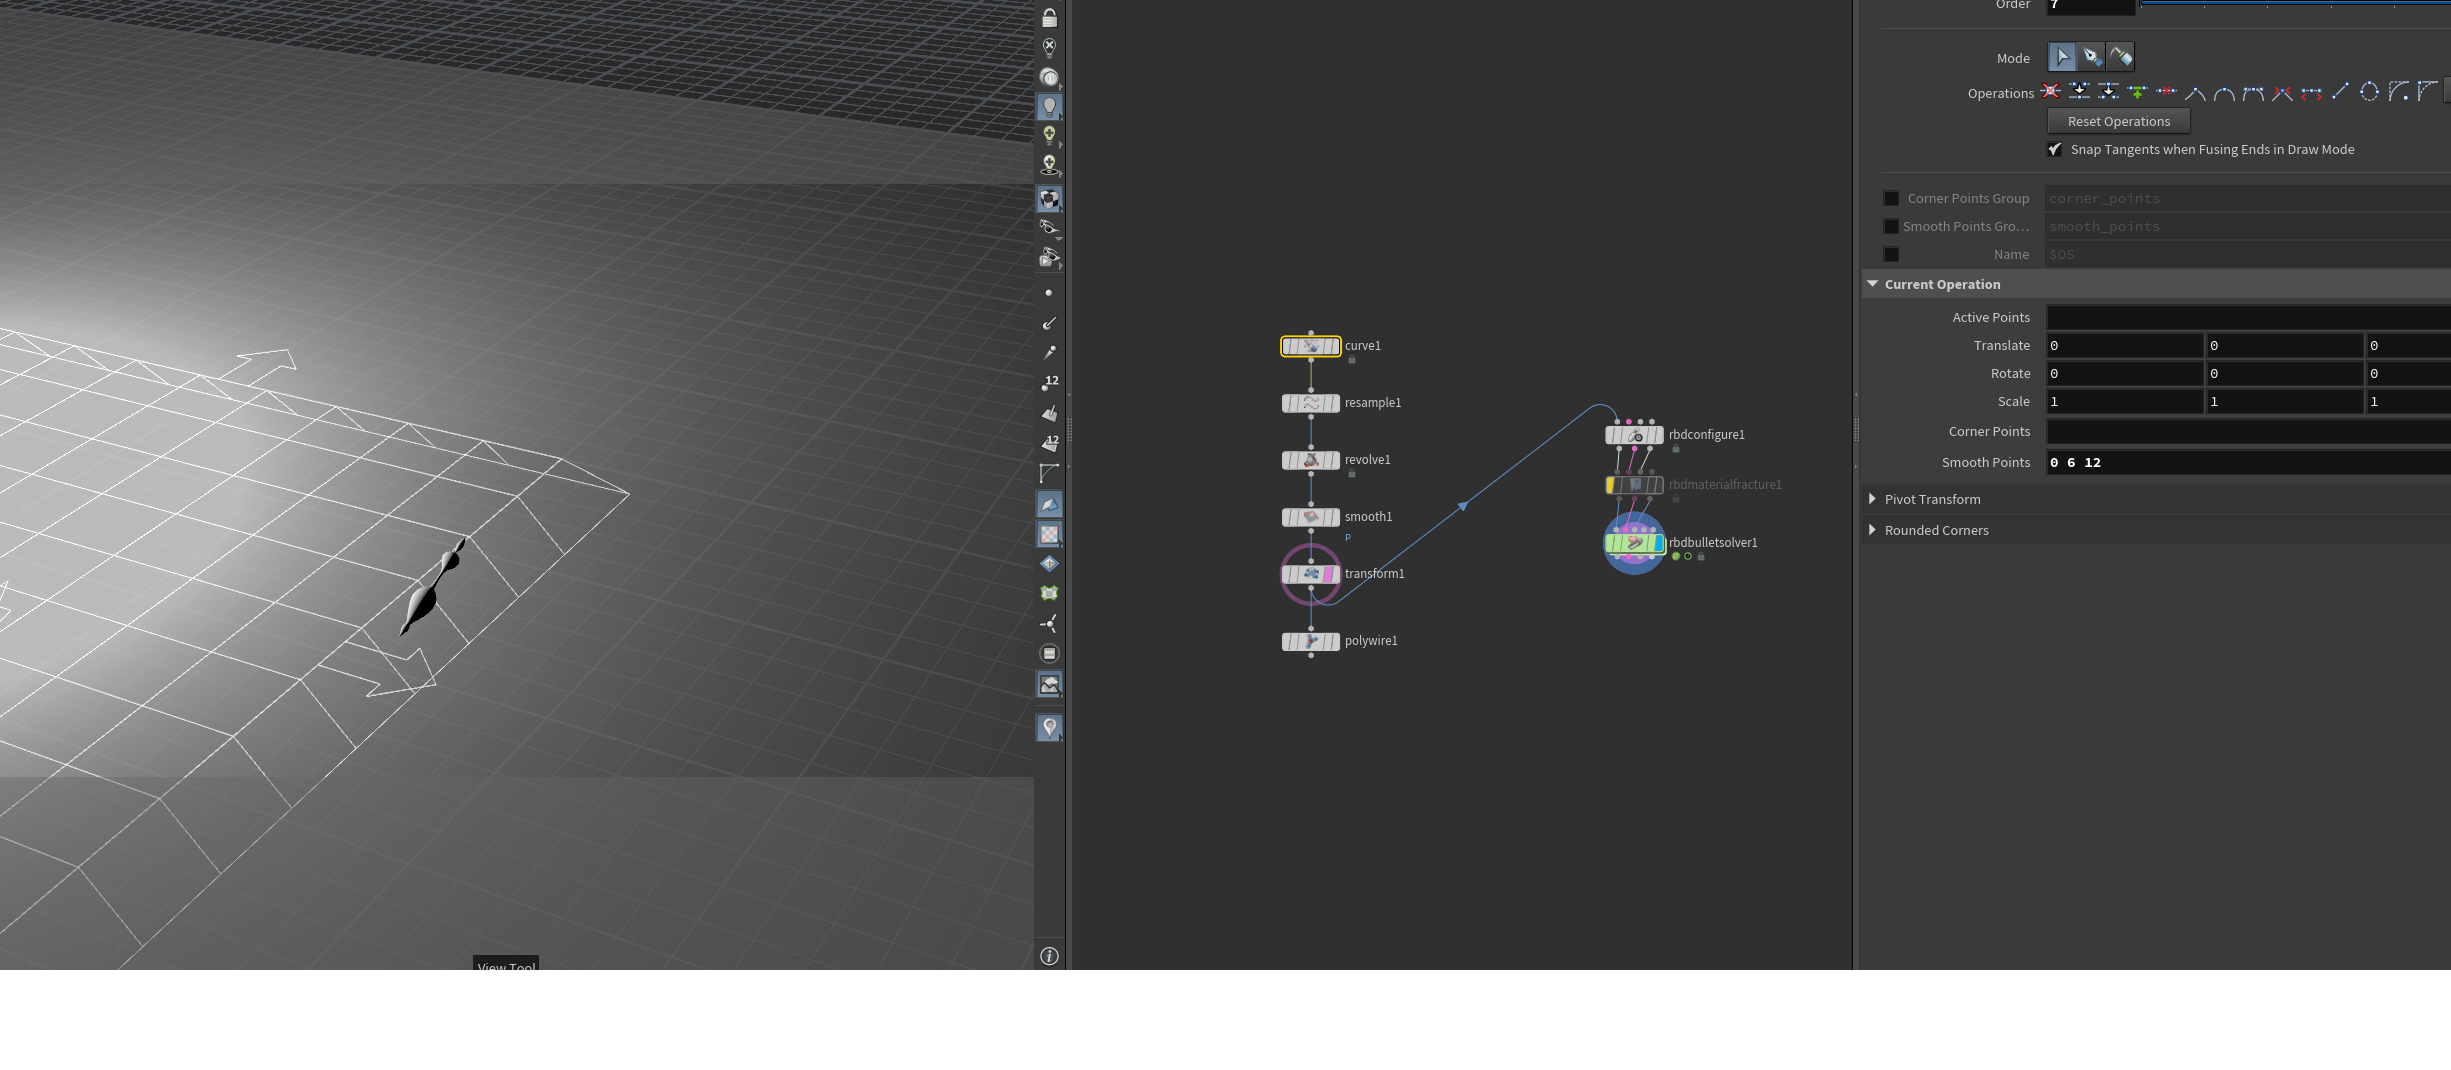Viewport: 2451px width, 1070px height.
Task: Select the rbdconfigure1 node
Action: coord(1634,435)
